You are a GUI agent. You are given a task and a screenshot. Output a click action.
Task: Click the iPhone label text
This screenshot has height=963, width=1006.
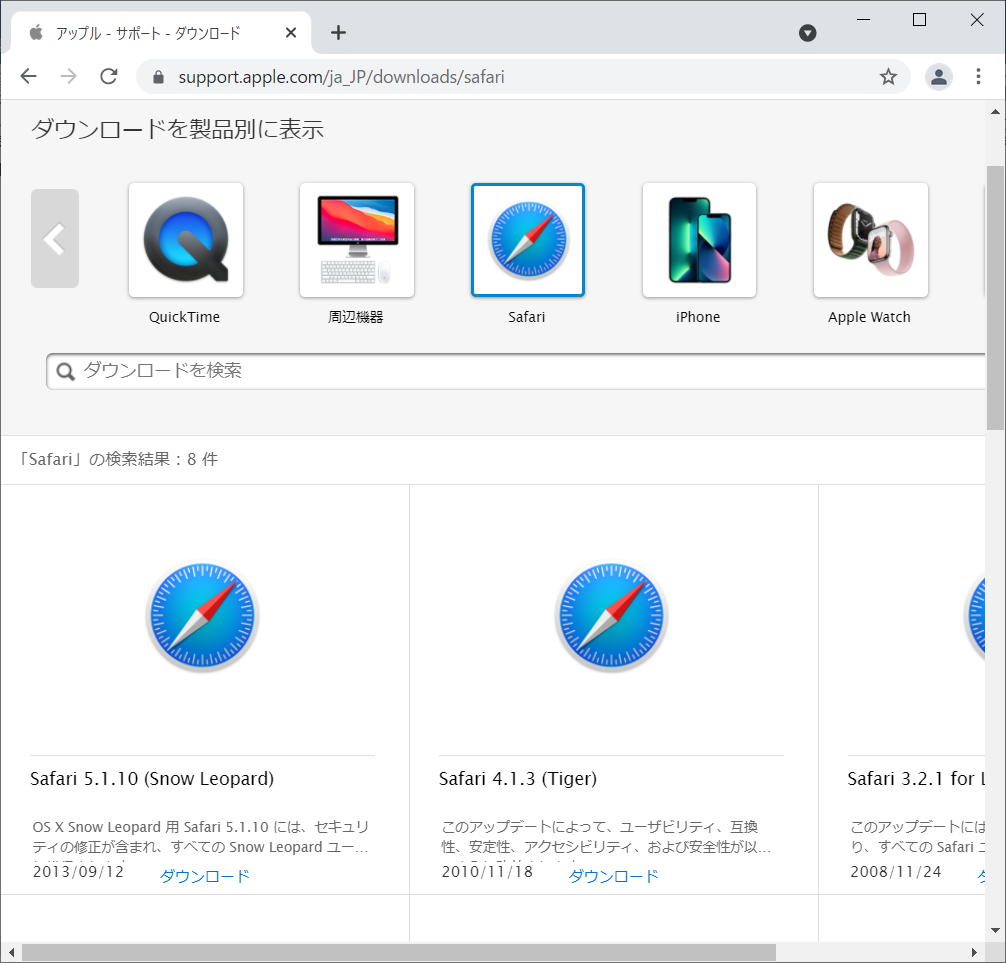[698, 317]
